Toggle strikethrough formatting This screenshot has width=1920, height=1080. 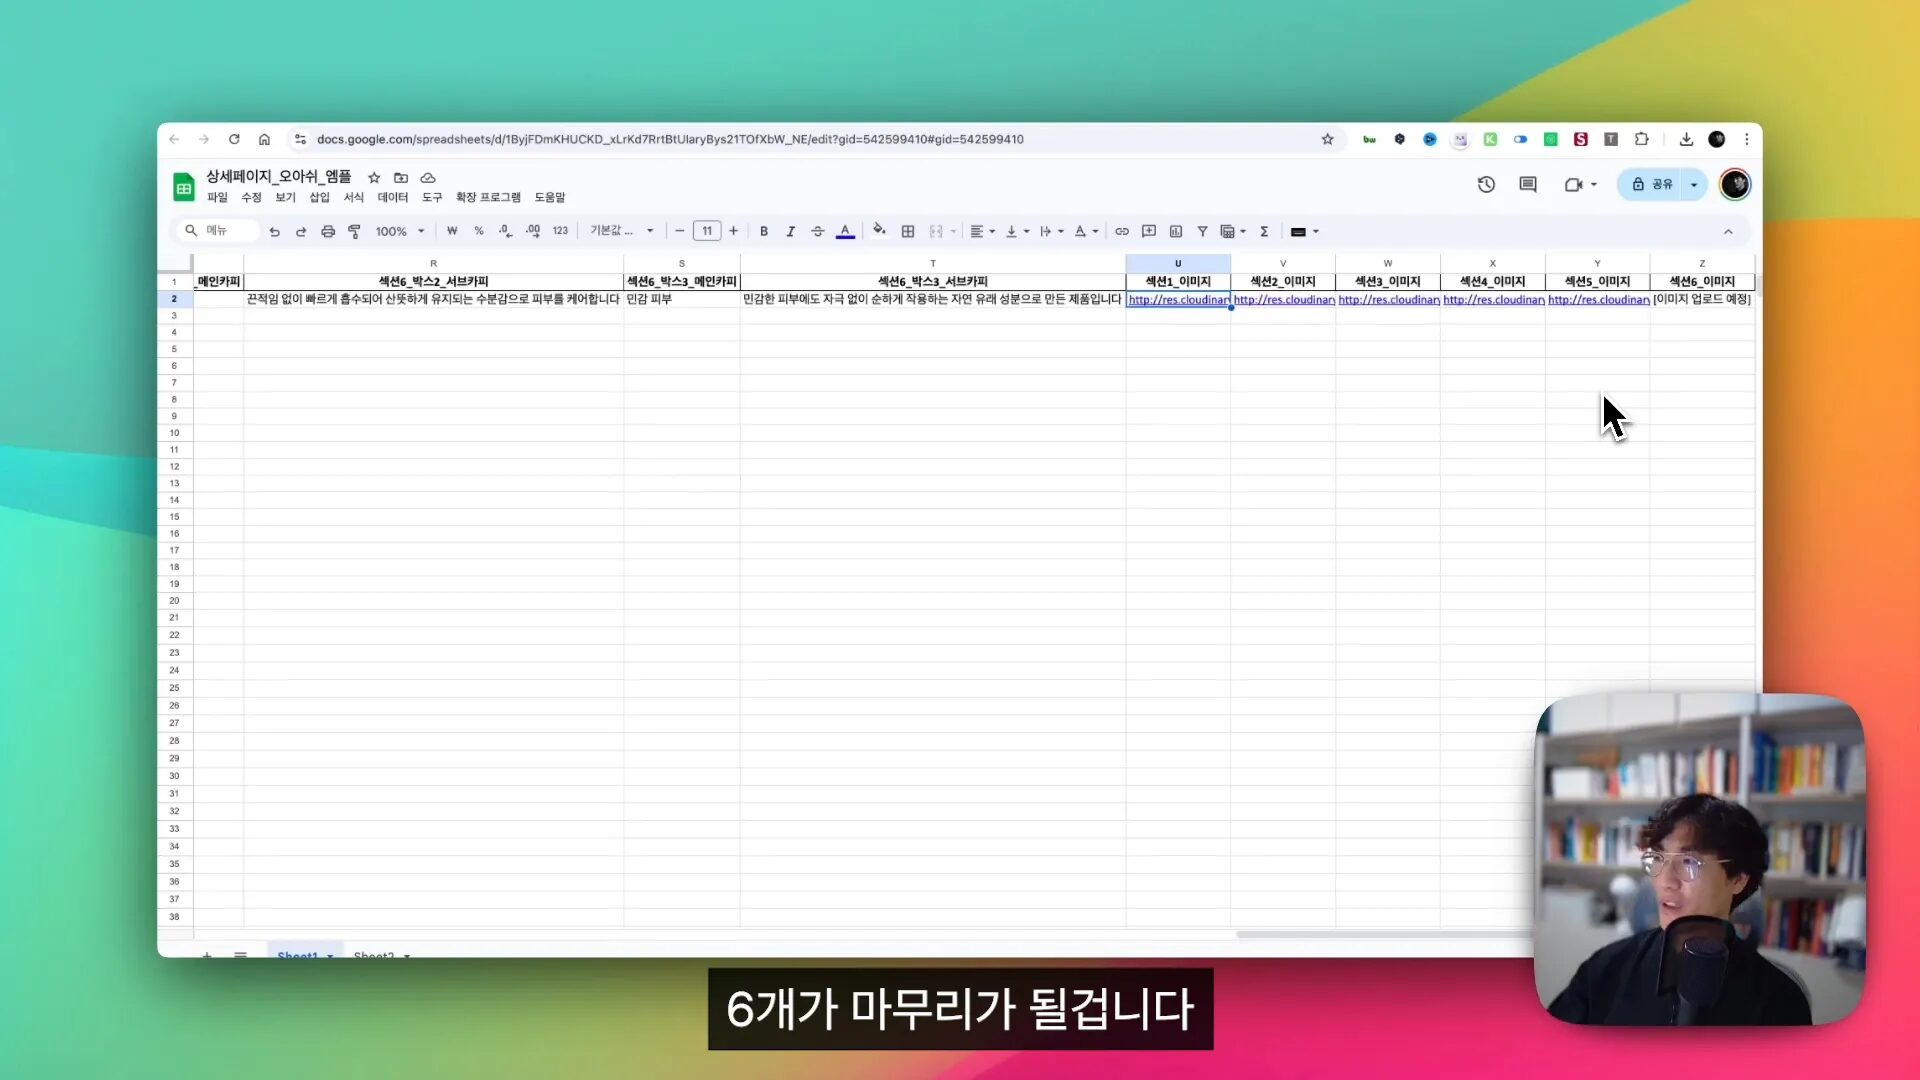point(818,231)
